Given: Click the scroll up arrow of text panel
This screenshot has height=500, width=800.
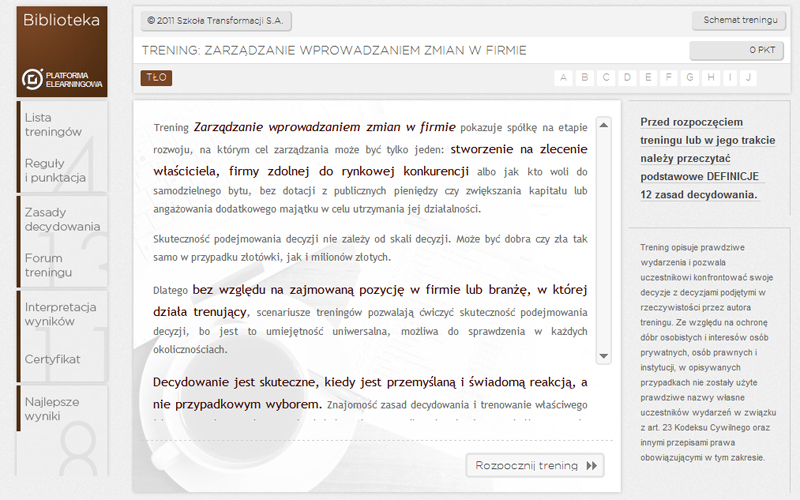Looking at the screenshot, I should 604,125.
